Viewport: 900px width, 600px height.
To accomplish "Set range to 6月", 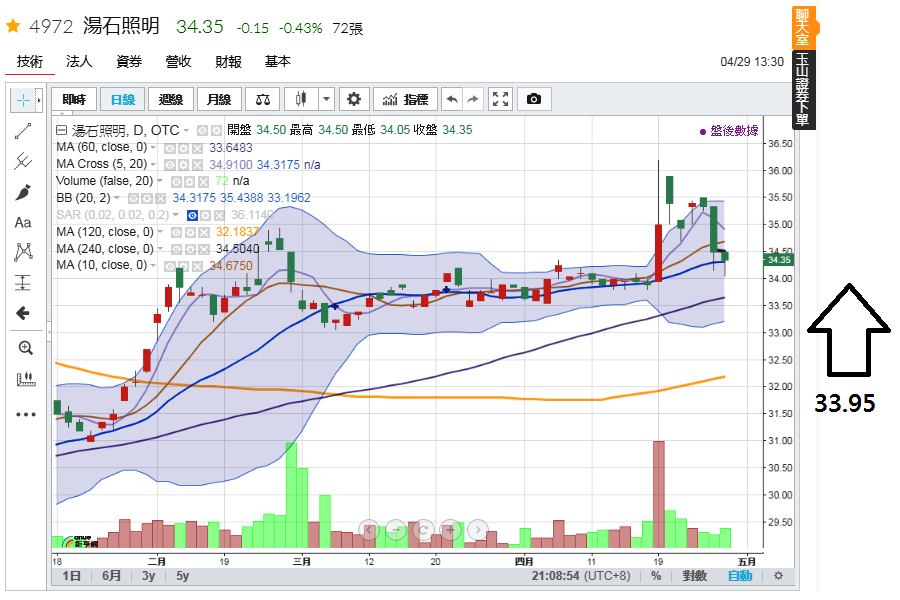I will [x=111, y=575].
